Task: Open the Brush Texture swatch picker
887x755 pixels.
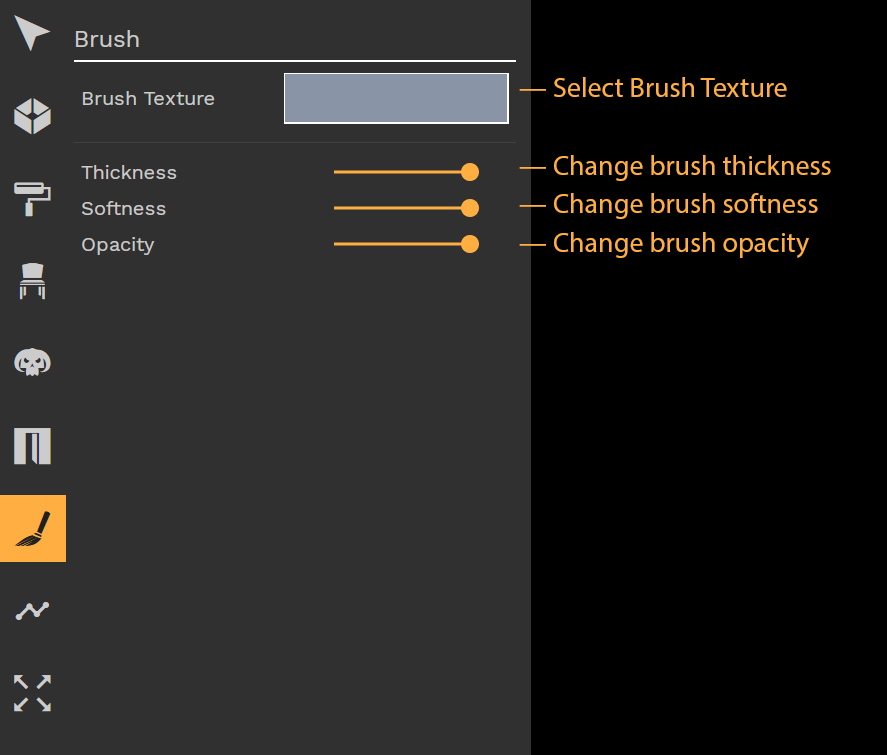Action: (x=396, y=98)
